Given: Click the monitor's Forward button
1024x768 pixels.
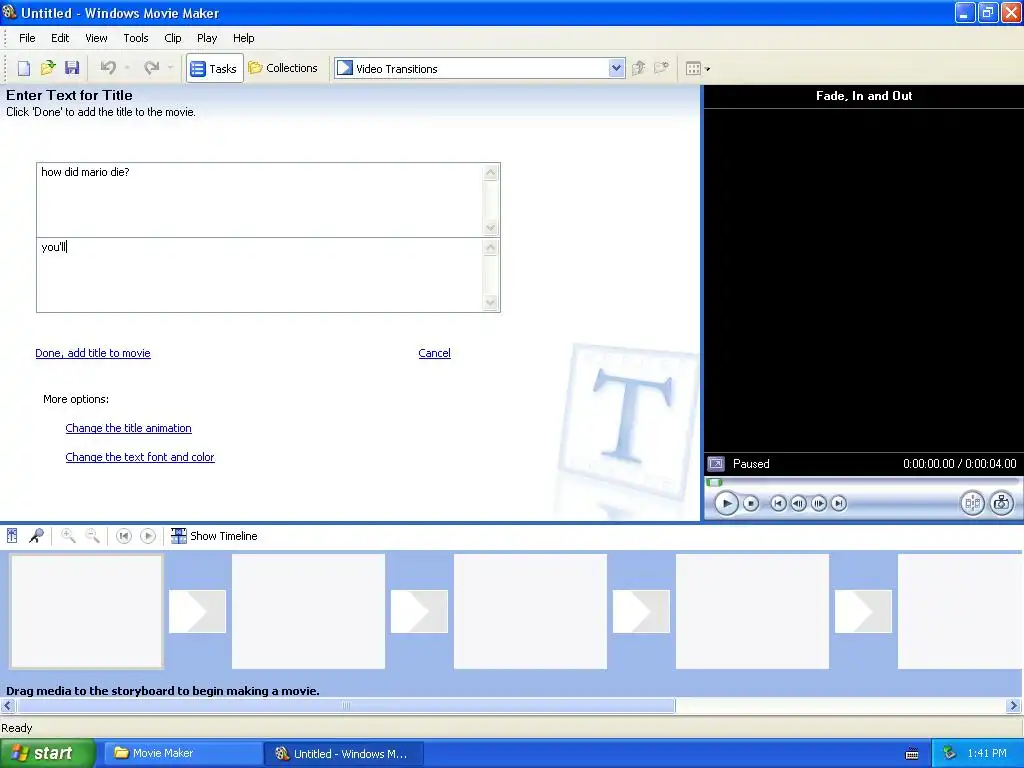Looking at the screenshot, I should pos(839,504).
